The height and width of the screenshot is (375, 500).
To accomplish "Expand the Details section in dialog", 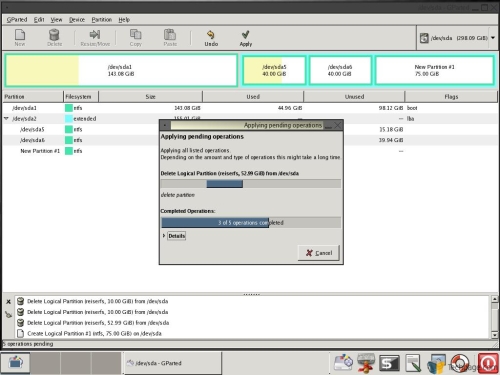I will coord(174,236).
